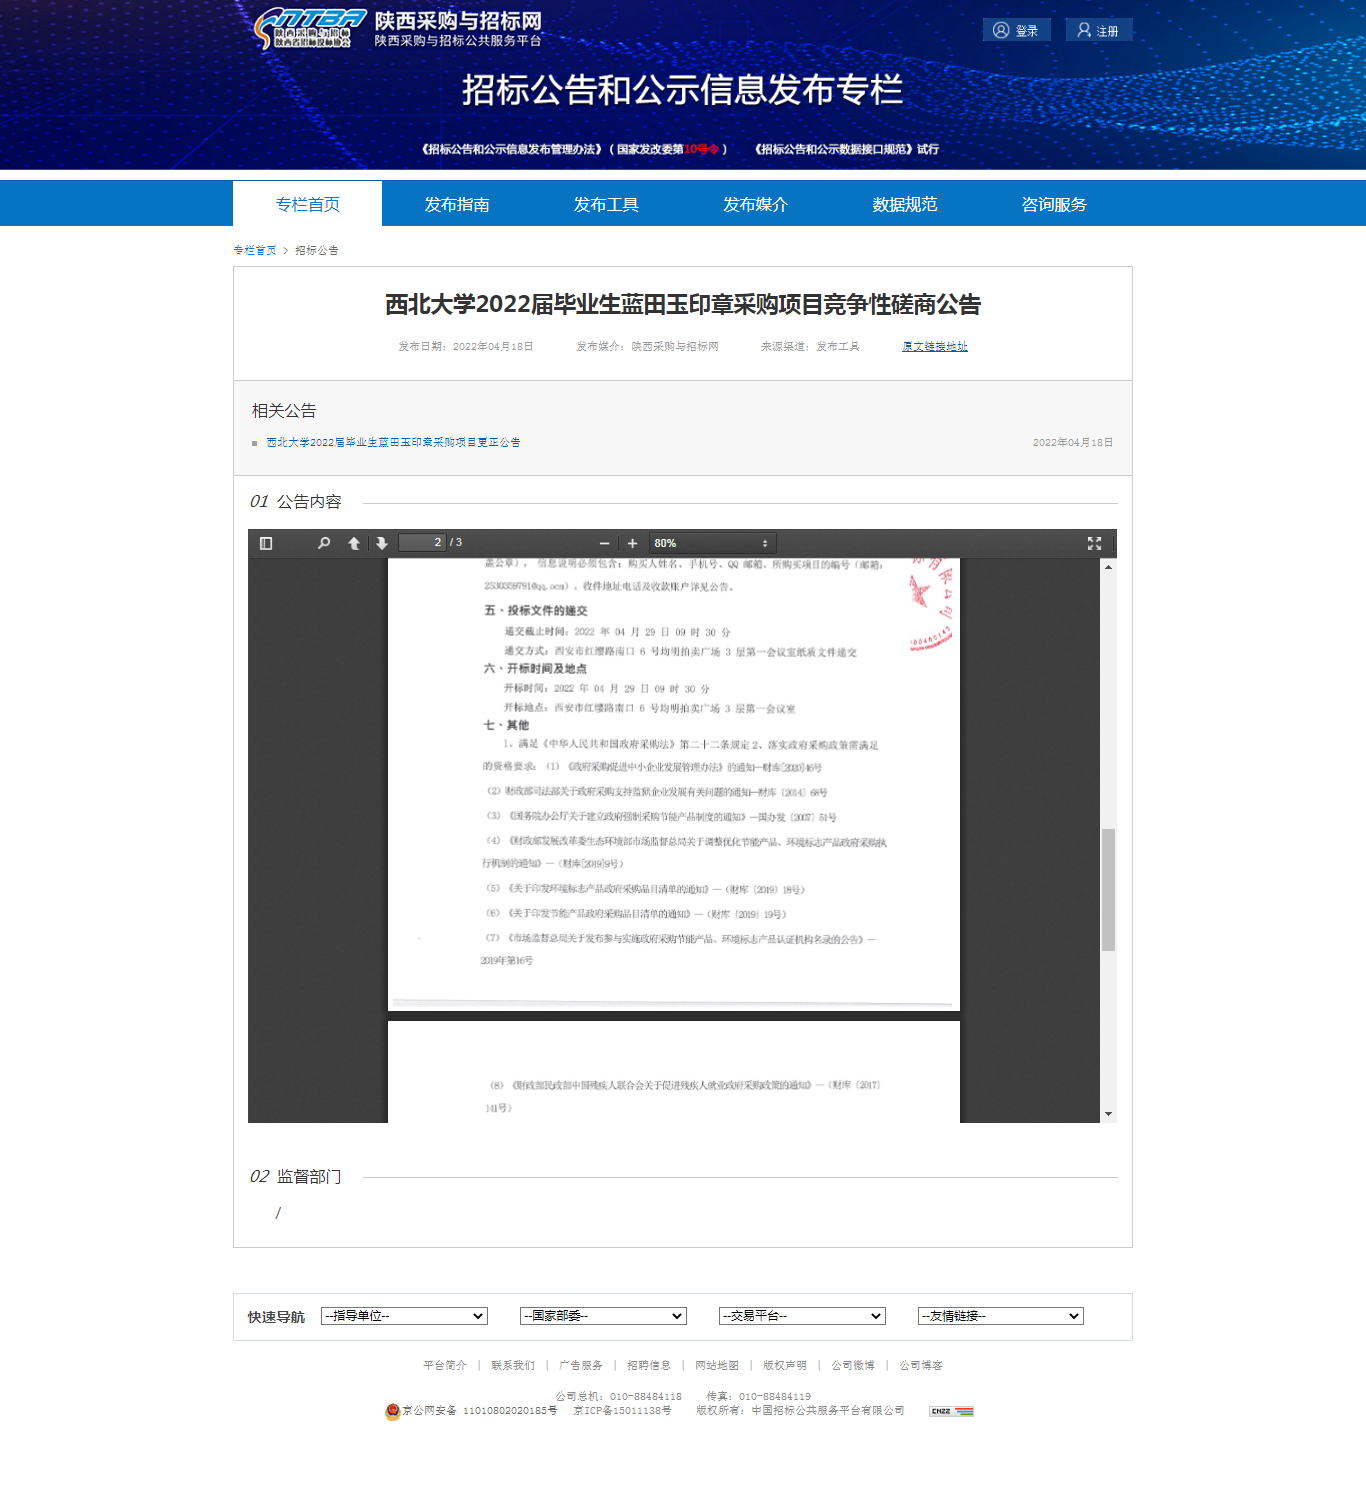Click the 登录 login icon button
Screen dimensions: 1366x1511
coord(1016,30)
